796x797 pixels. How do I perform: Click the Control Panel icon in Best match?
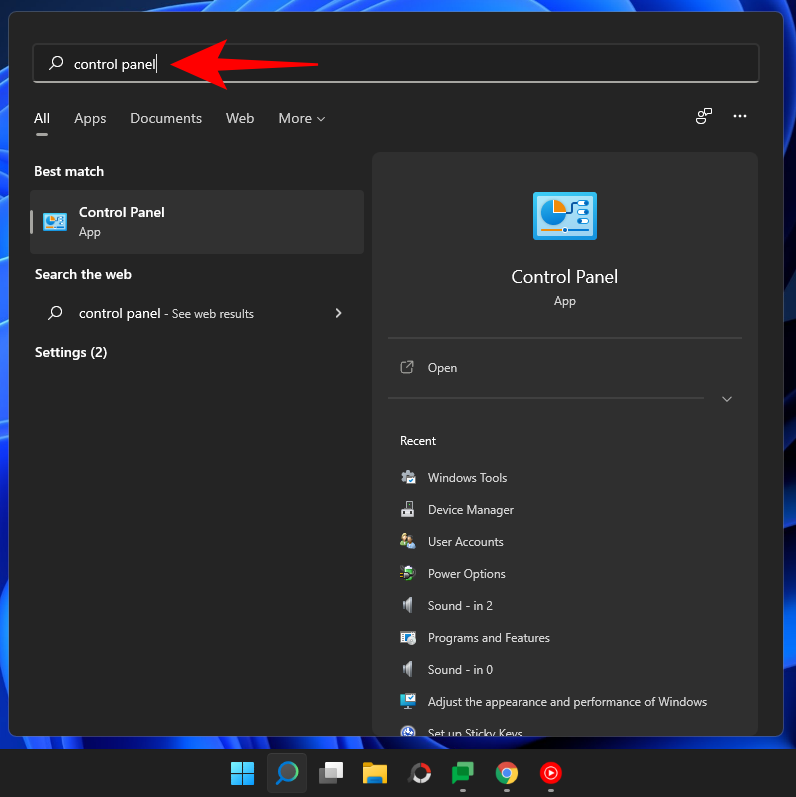point(55,222)
